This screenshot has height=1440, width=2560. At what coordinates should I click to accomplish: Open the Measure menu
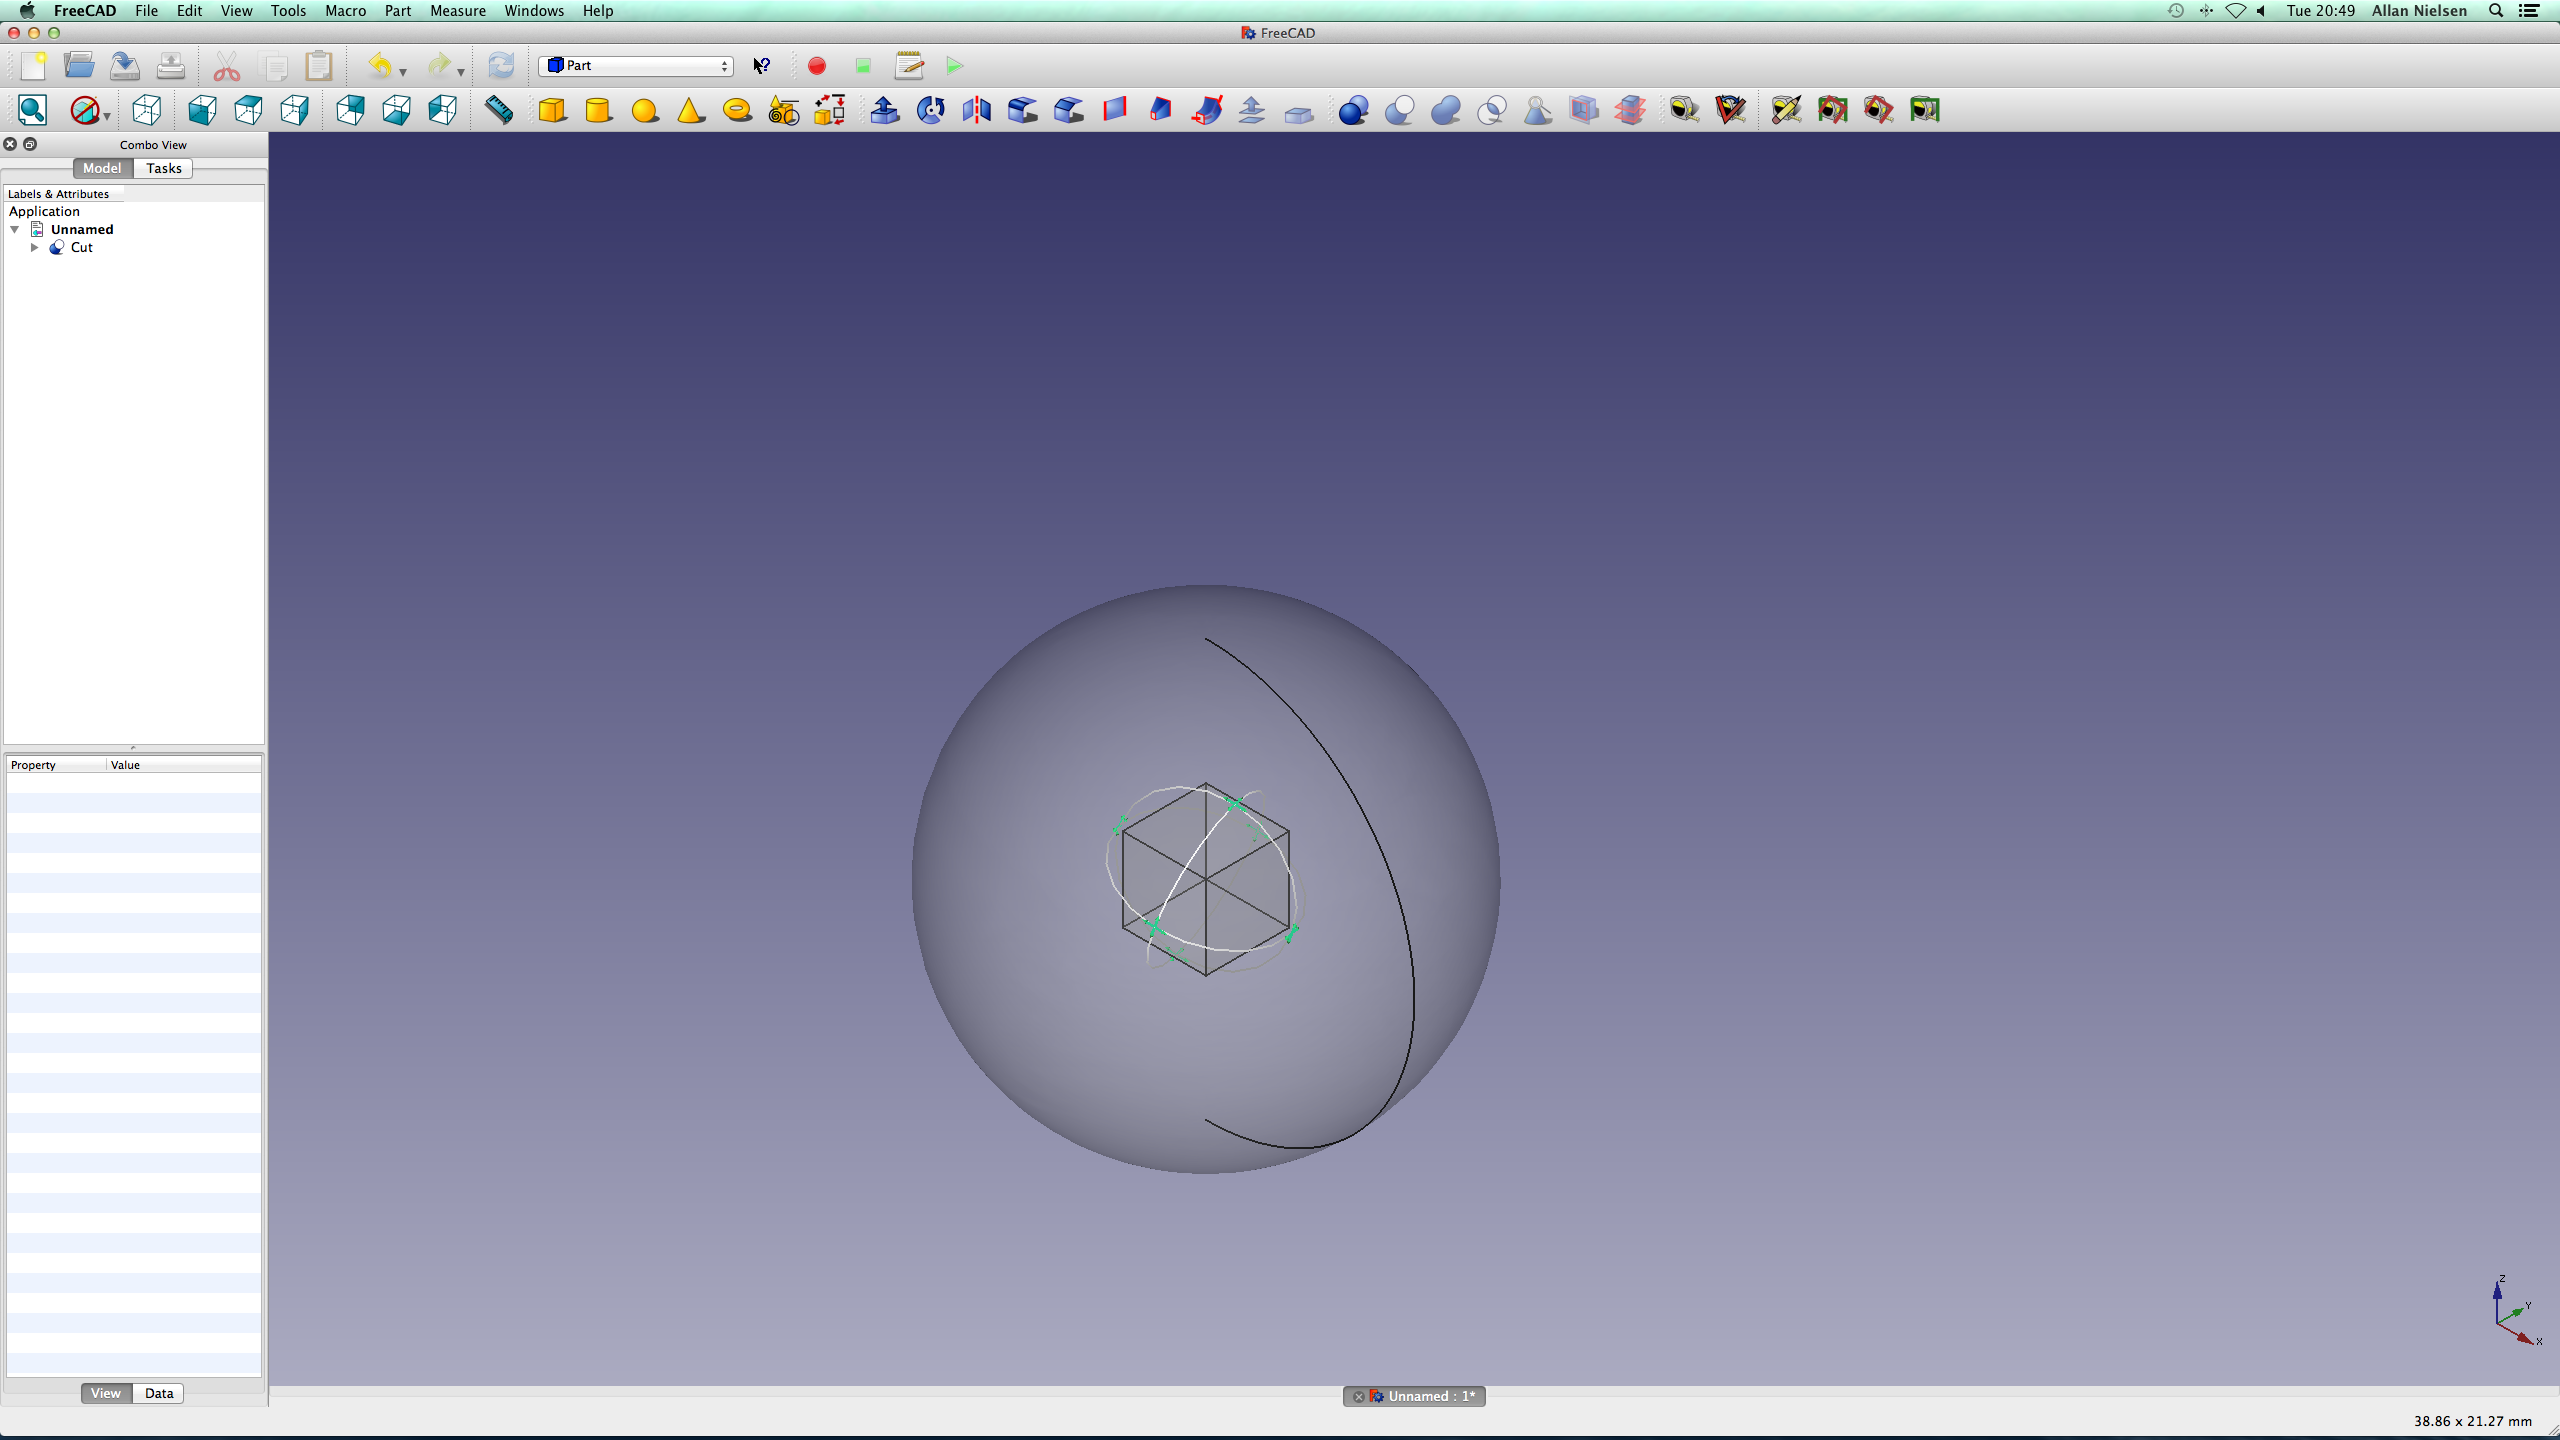(x=458, y=11)
